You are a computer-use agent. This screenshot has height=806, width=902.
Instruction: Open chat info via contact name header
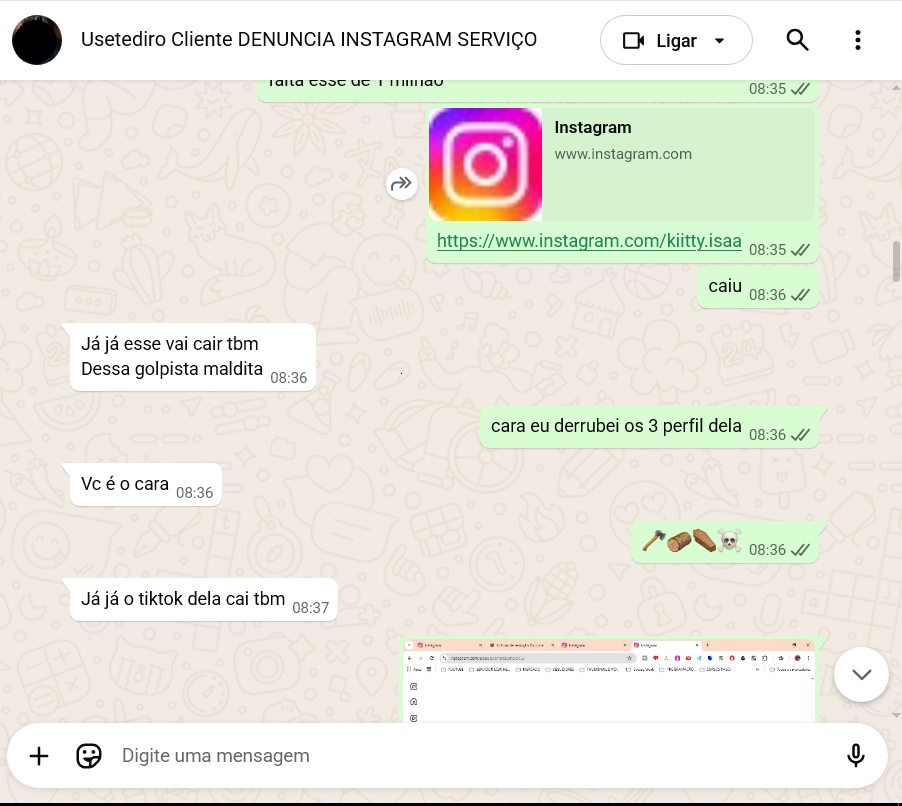point(309,40)
